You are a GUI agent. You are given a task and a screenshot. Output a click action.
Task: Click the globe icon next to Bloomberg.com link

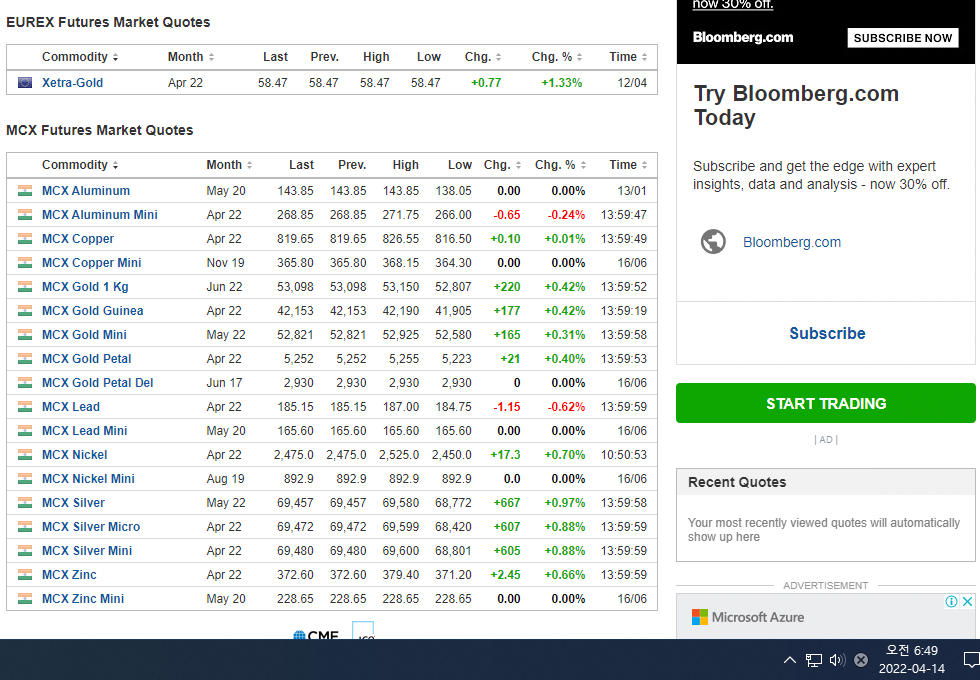click(x=713, y=242)
